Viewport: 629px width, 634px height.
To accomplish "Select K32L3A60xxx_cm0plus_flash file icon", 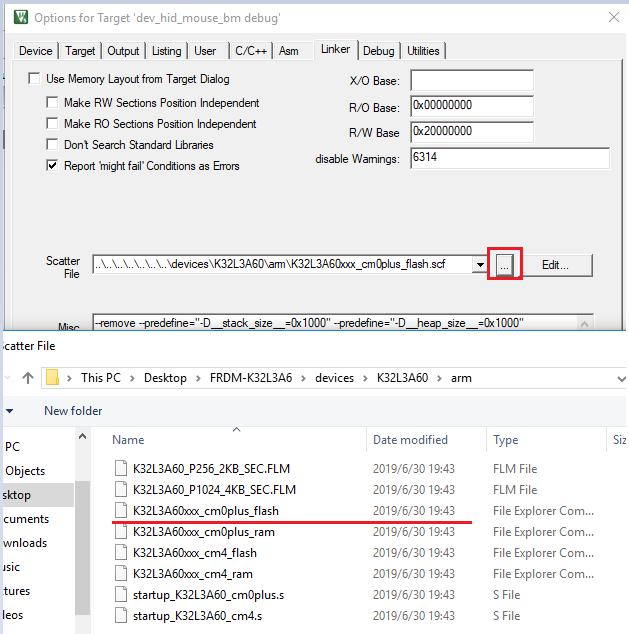I will tap(121, 511).
